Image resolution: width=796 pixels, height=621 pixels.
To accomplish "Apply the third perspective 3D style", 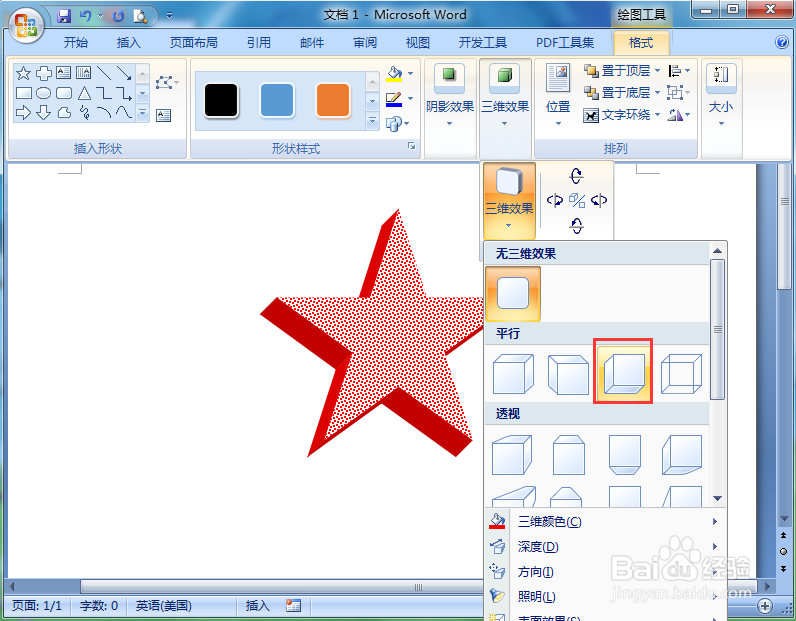I will 624,455.
